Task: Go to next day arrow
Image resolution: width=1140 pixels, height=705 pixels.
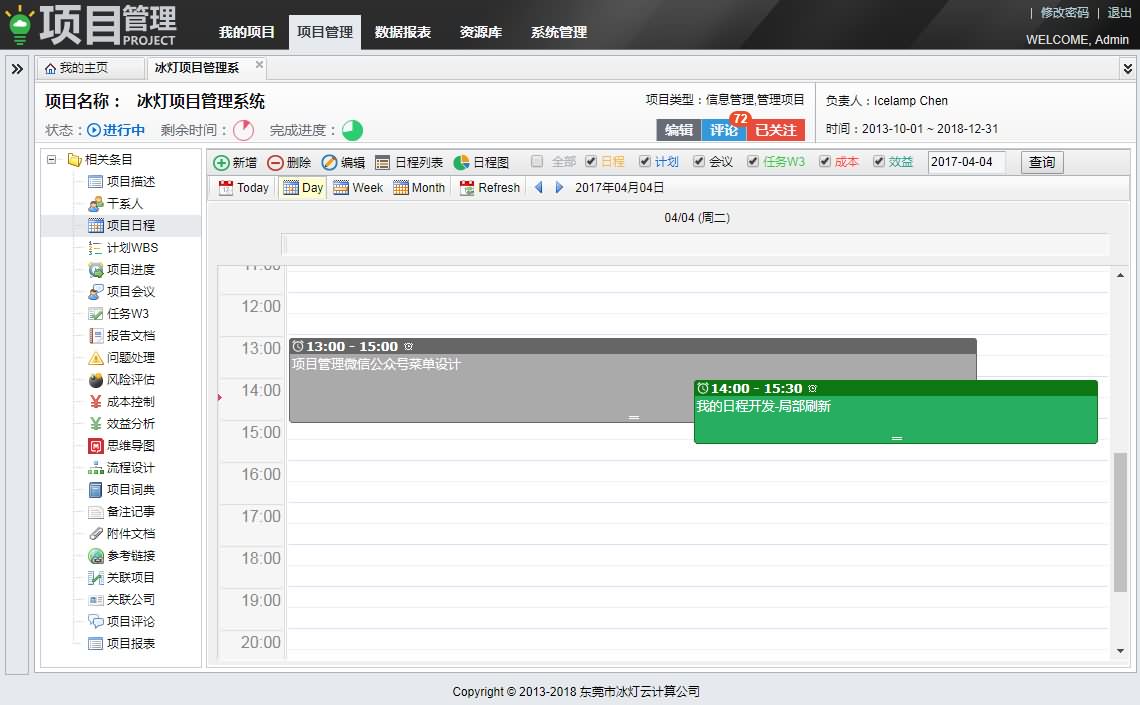Action: pos(559,188)
